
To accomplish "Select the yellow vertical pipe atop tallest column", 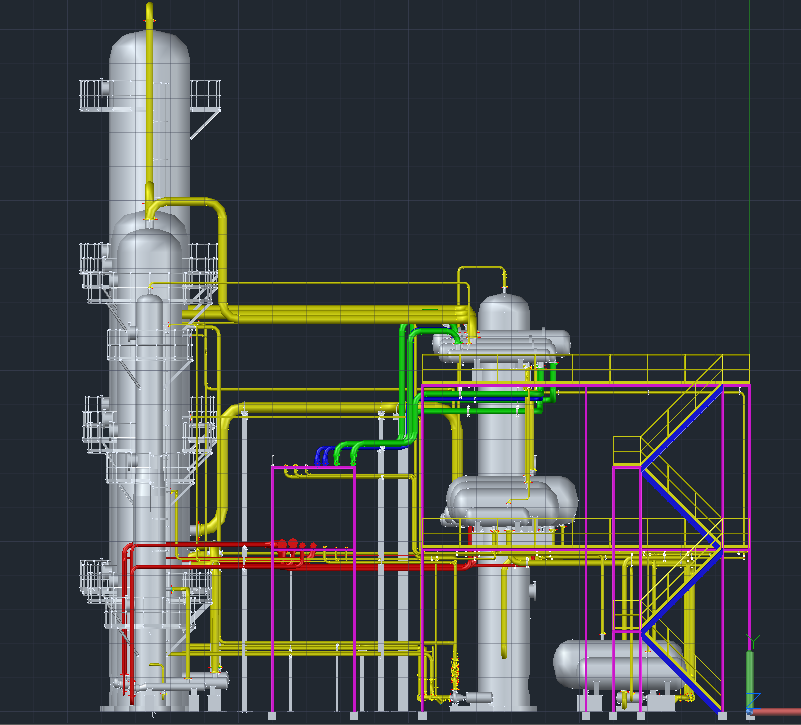I will pyautogui.click(x=150, y=102).
